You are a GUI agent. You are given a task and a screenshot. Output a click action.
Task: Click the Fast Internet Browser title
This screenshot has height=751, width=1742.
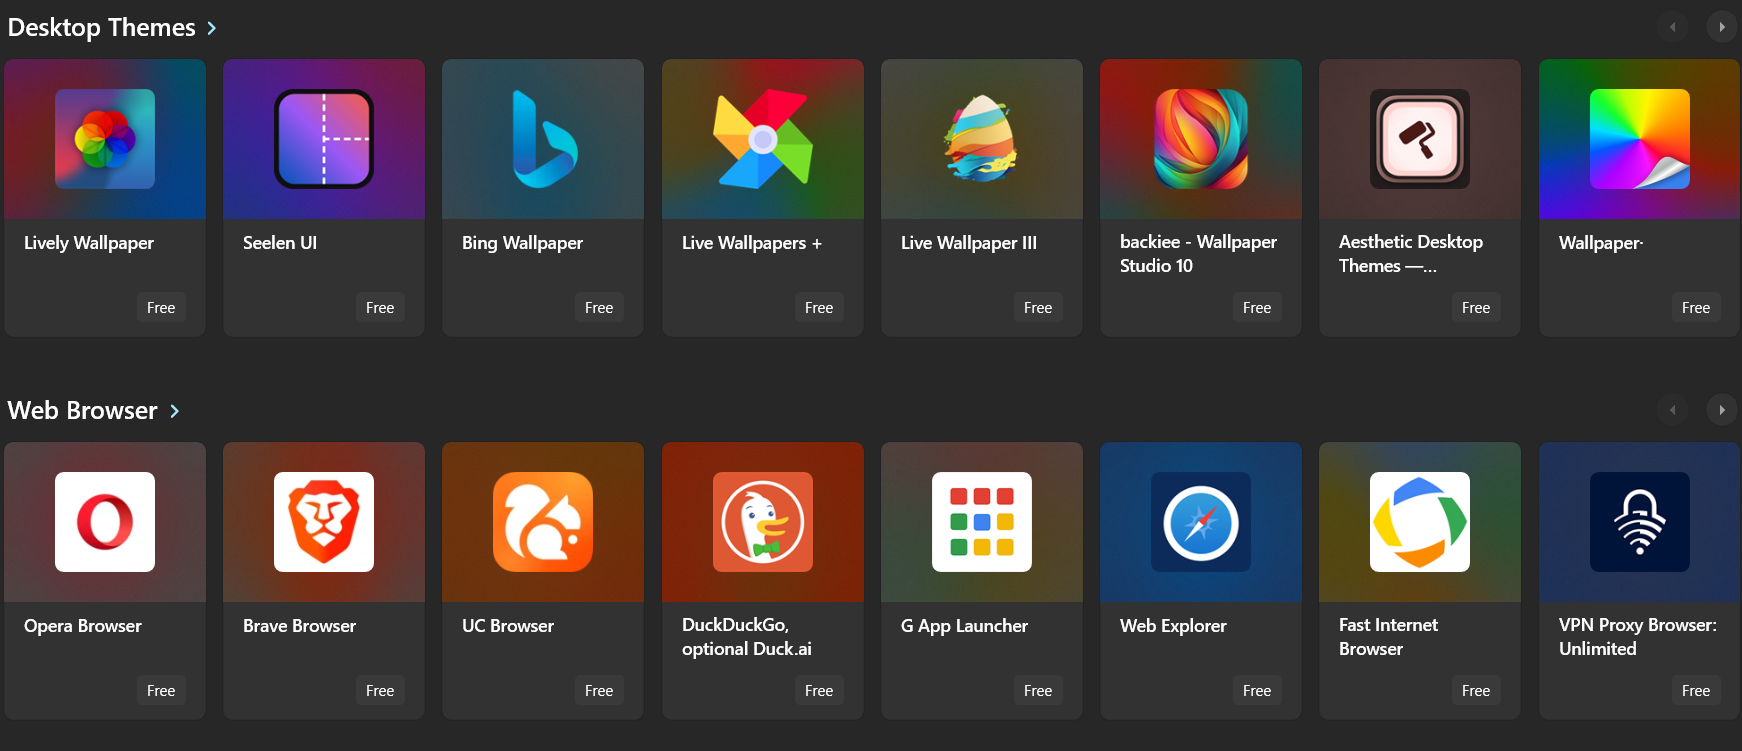point(1388,637)
